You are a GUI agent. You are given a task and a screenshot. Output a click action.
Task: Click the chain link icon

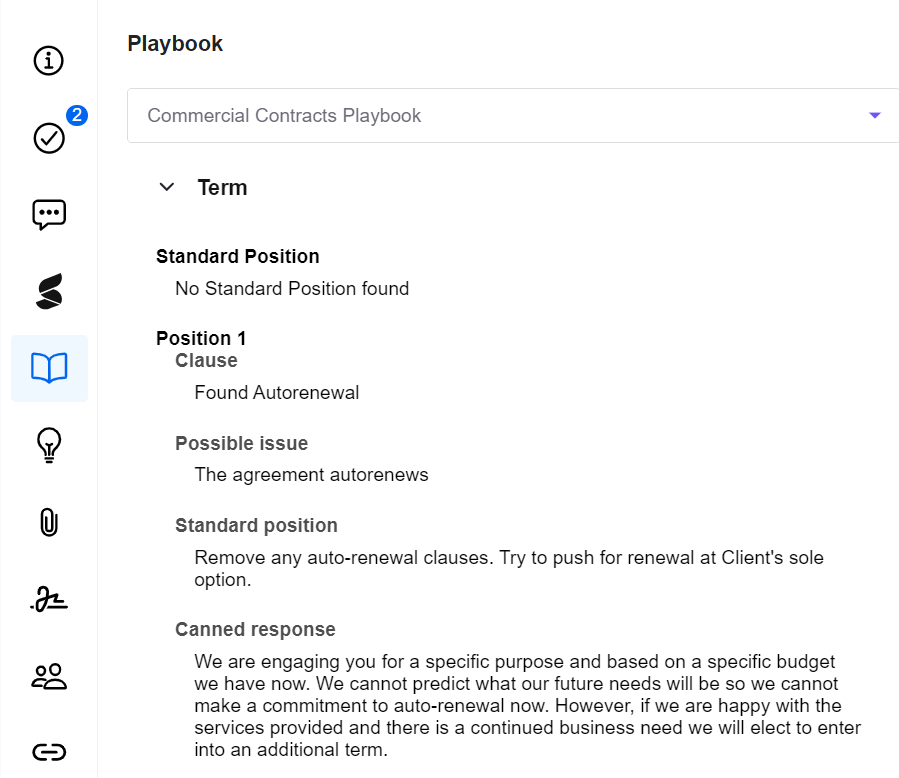pyautogui.click(x=49, y=751)
